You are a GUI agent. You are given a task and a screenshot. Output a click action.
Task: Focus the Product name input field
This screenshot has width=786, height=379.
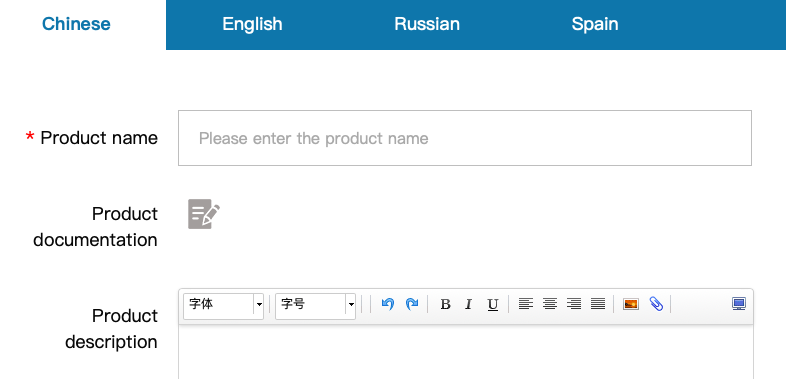[x=465, y=138]
